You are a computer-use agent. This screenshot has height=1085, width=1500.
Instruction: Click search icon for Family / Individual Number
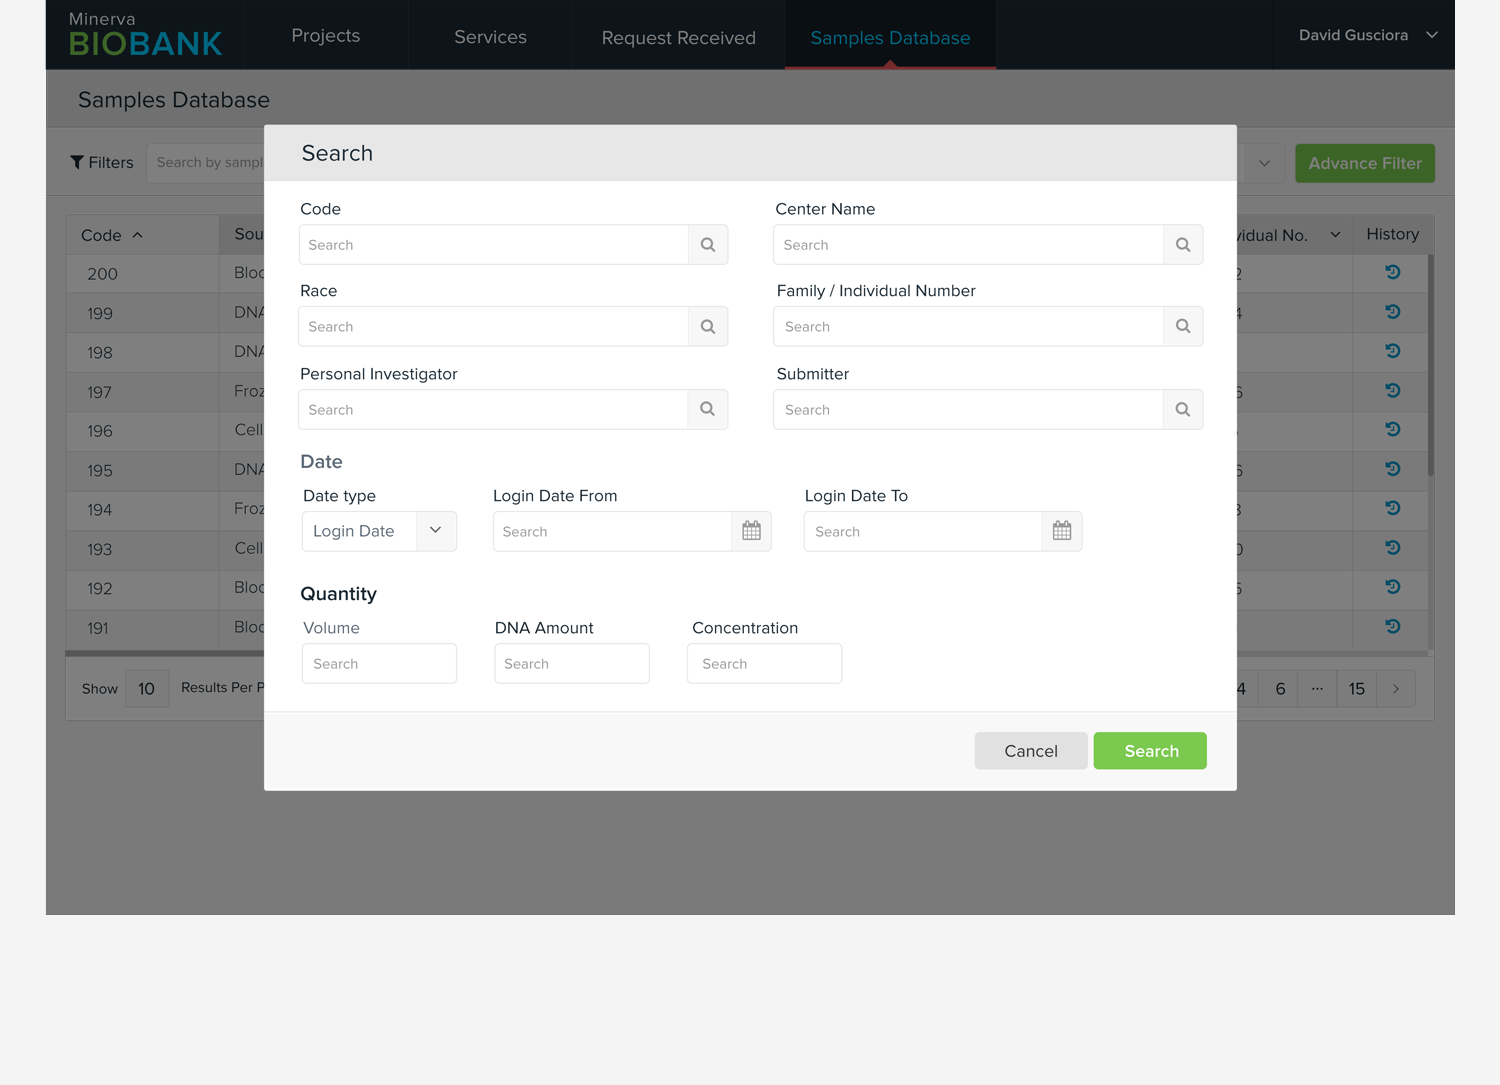click(1183, 327)
